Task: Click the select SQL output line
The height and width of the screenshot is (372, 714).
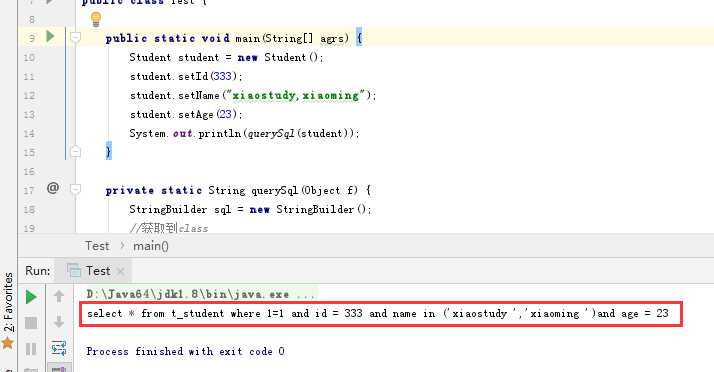Action: tap(377, 313)
